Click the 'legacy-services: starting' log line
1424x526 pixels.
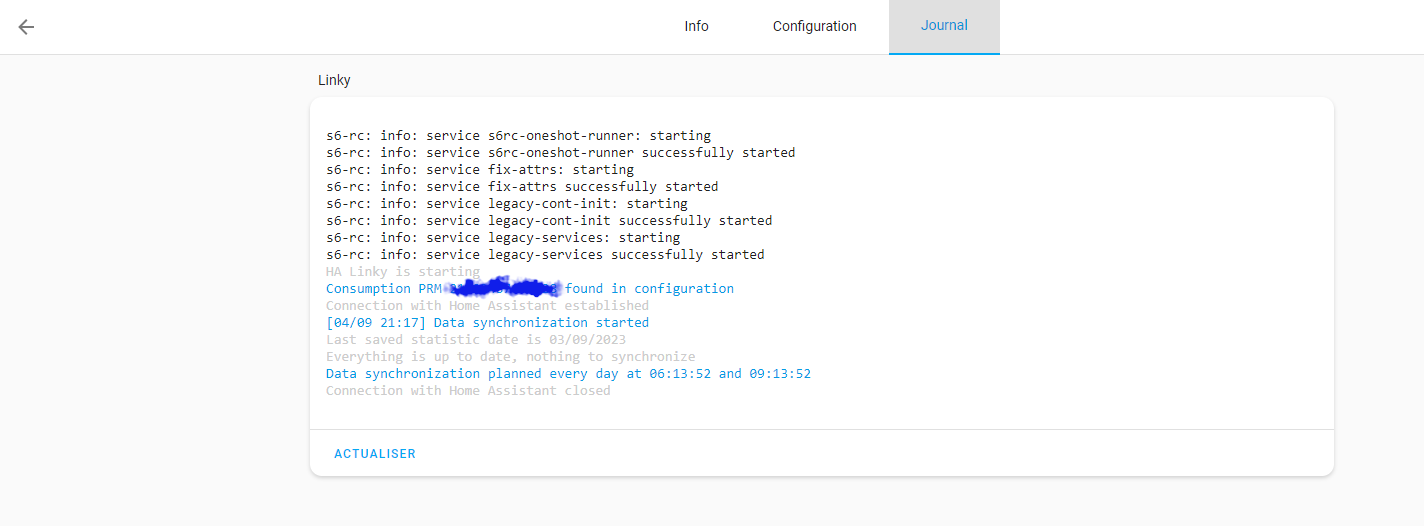(x=503, y=238)
